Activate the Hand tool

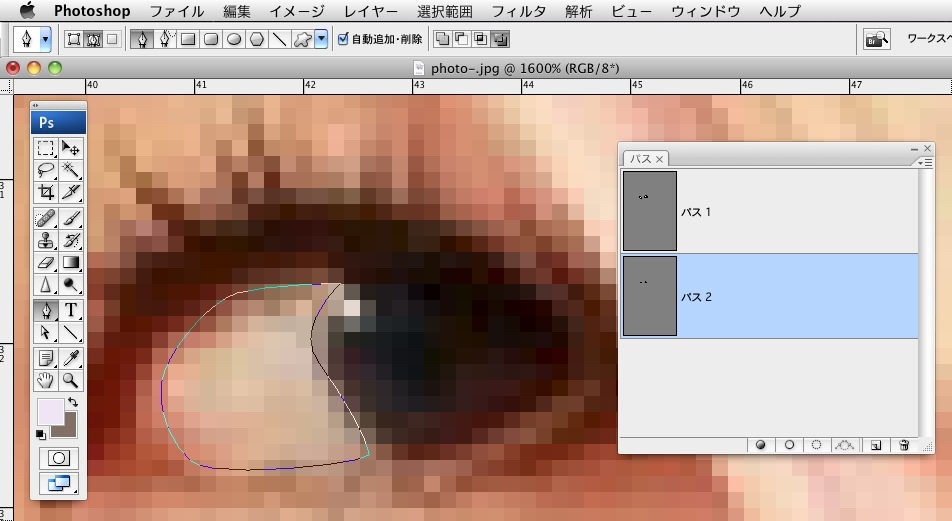tap(46, 380)
